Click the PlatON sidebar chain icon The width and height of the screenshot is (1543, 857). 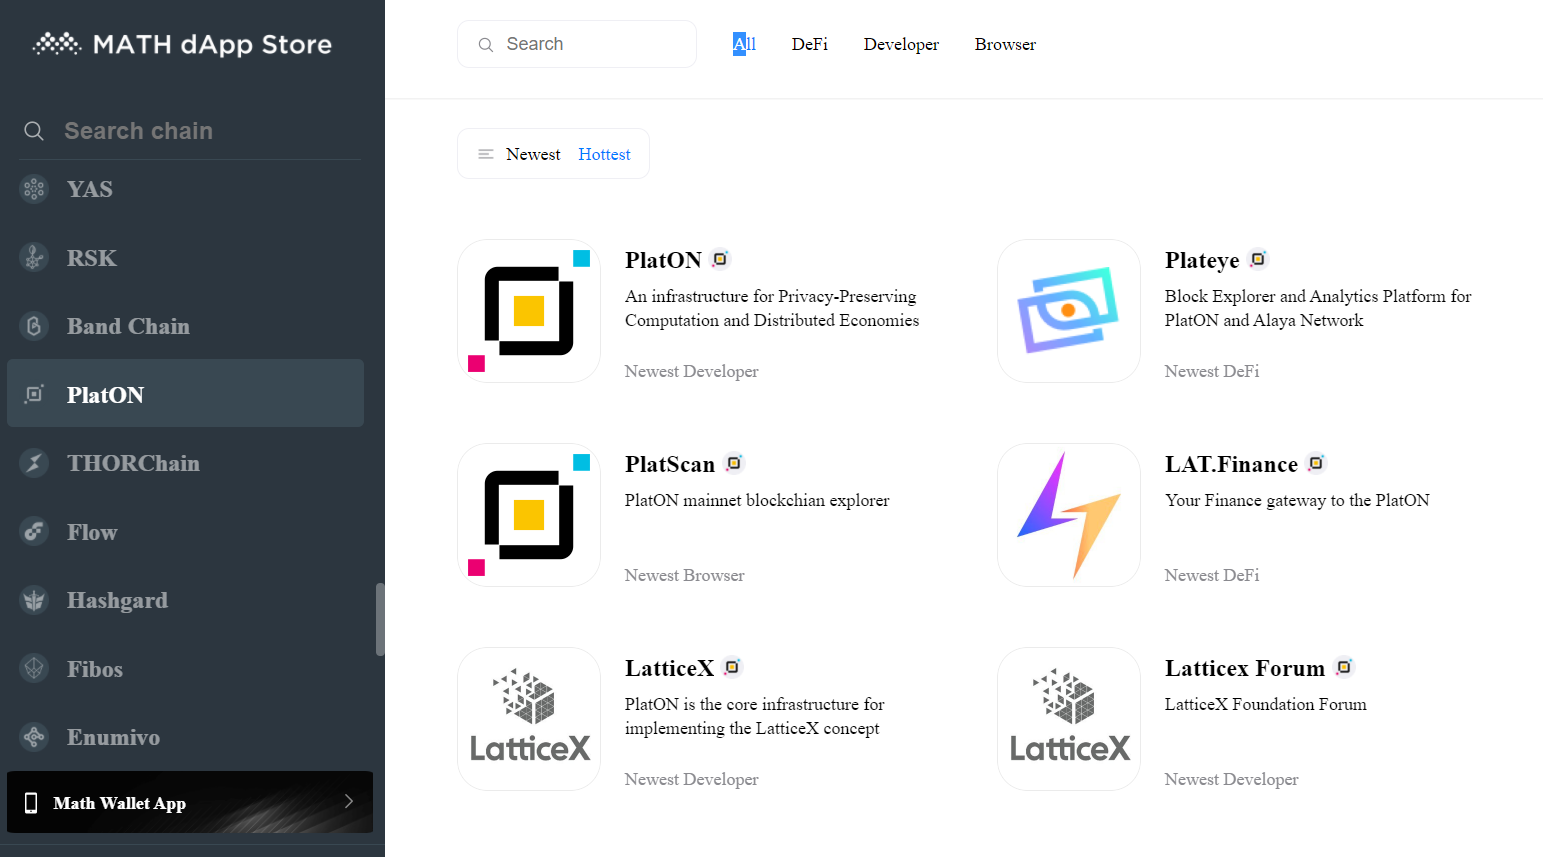point(34,394)
